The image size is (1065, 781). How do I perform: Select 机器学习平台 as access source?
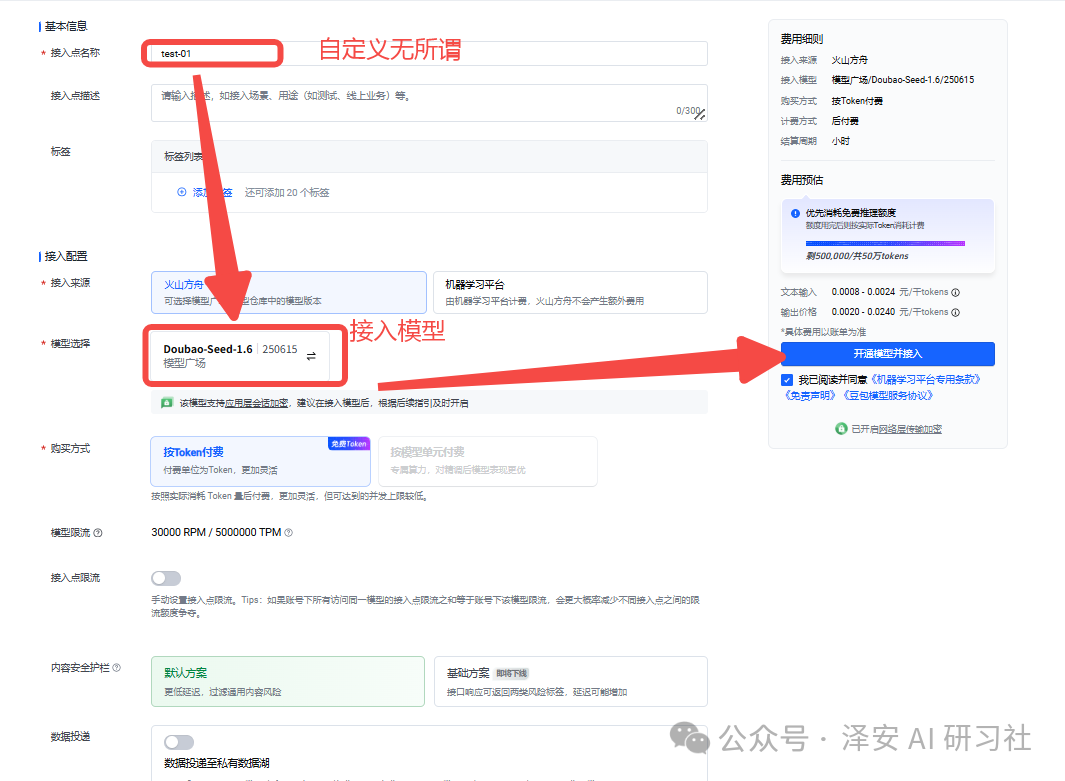point(571,293)
